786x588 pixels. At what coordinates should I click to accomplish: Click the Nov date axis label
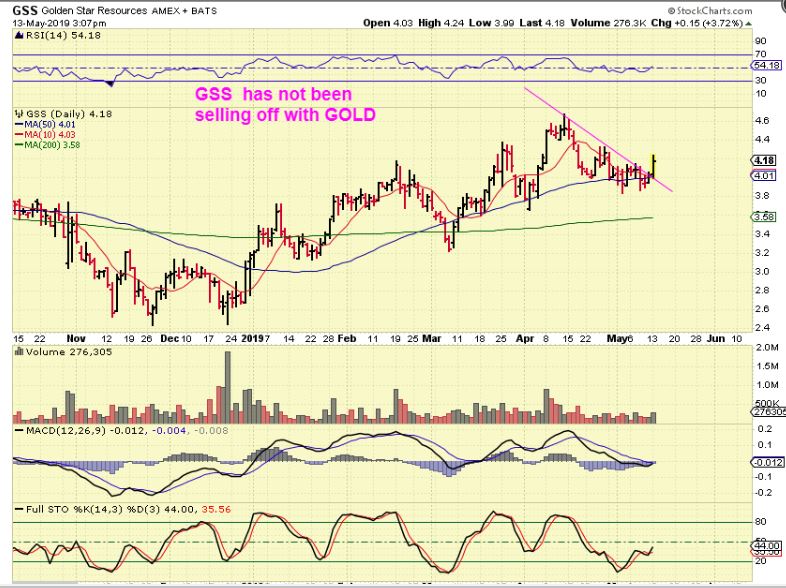pyautogui.click(x=76, y=338)
